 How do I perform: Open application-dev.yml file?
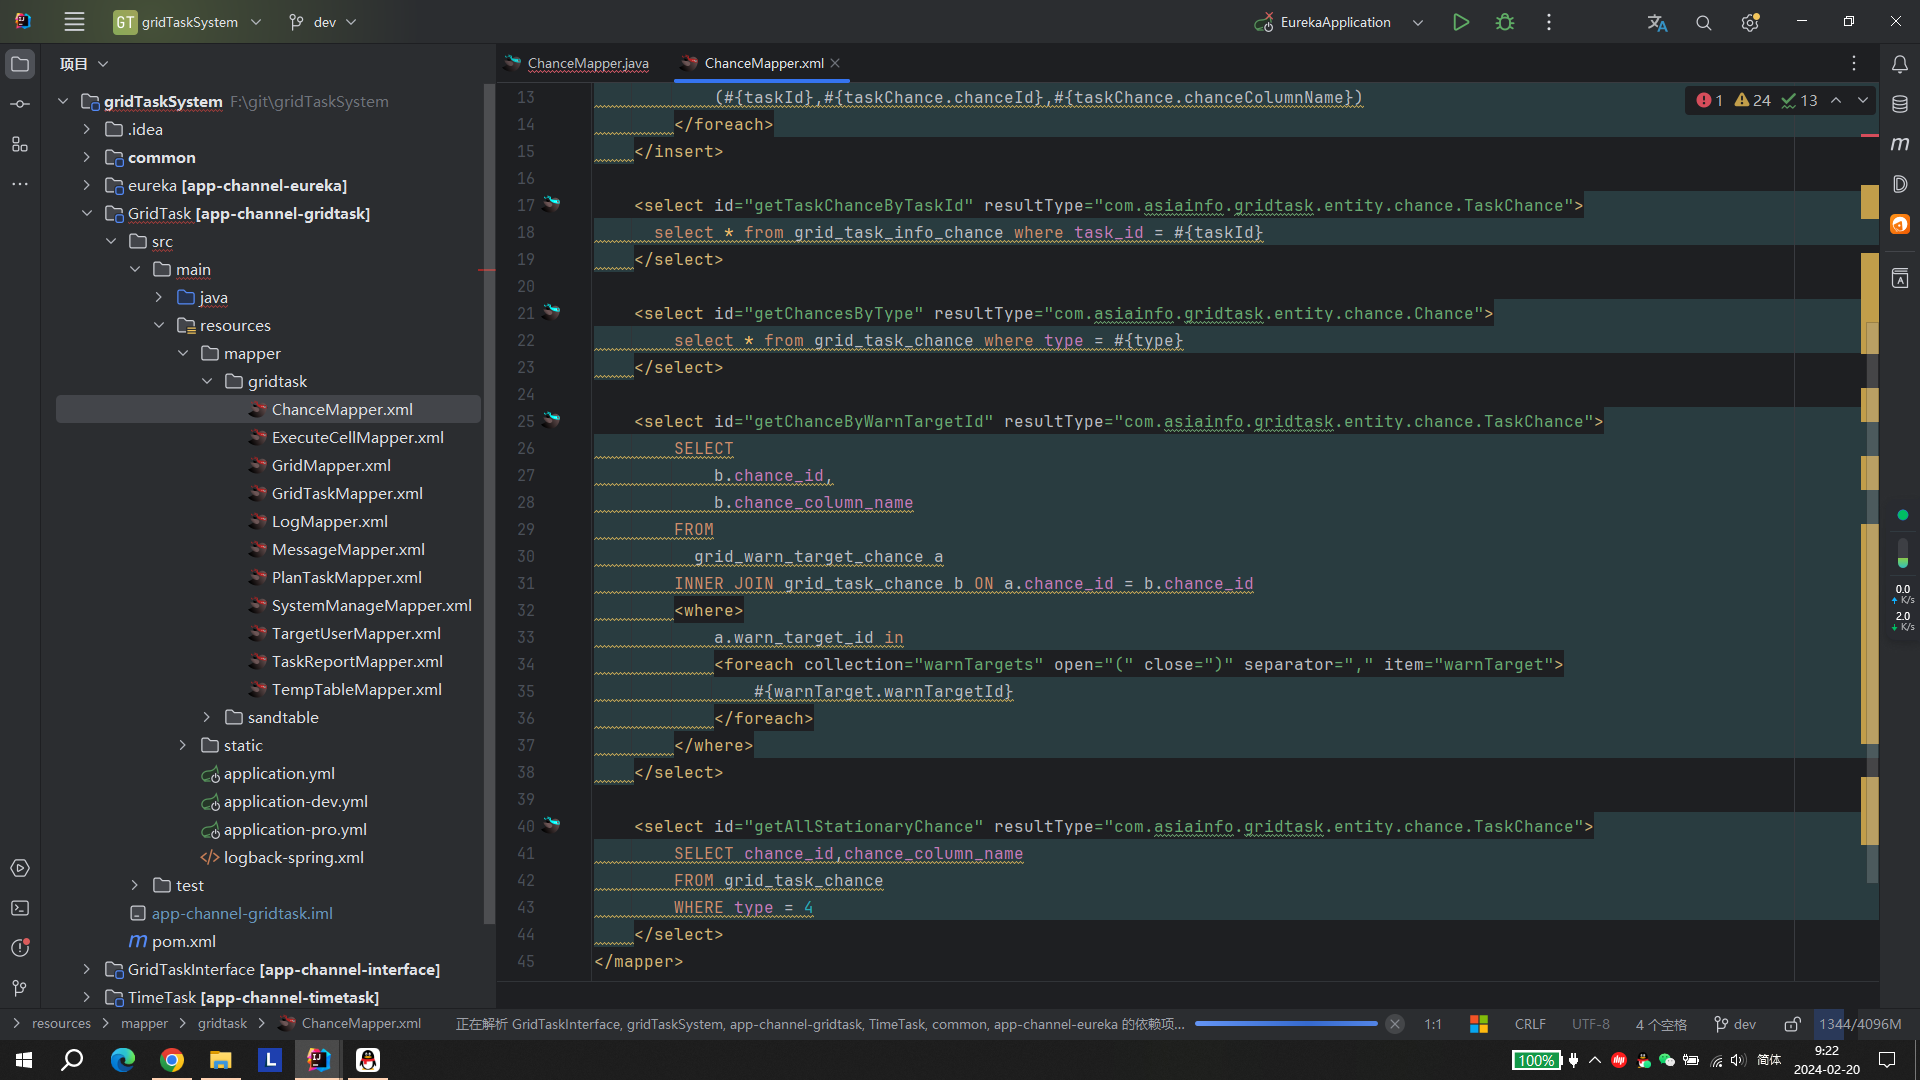295,801
